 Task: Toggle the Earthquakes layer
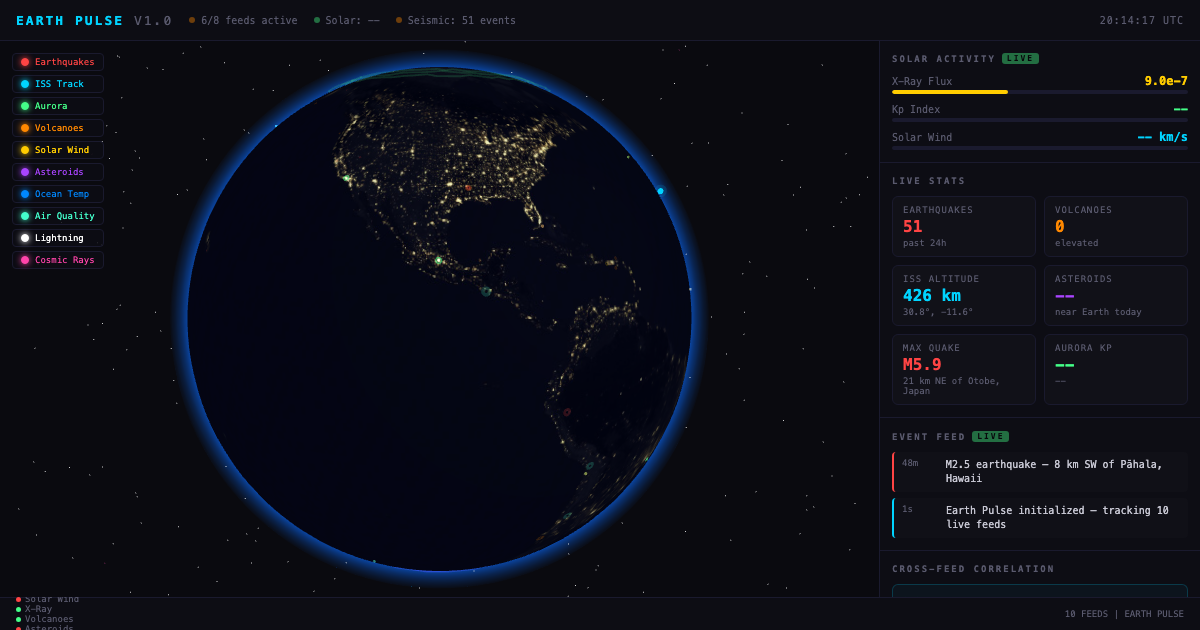tap(58, 62)
